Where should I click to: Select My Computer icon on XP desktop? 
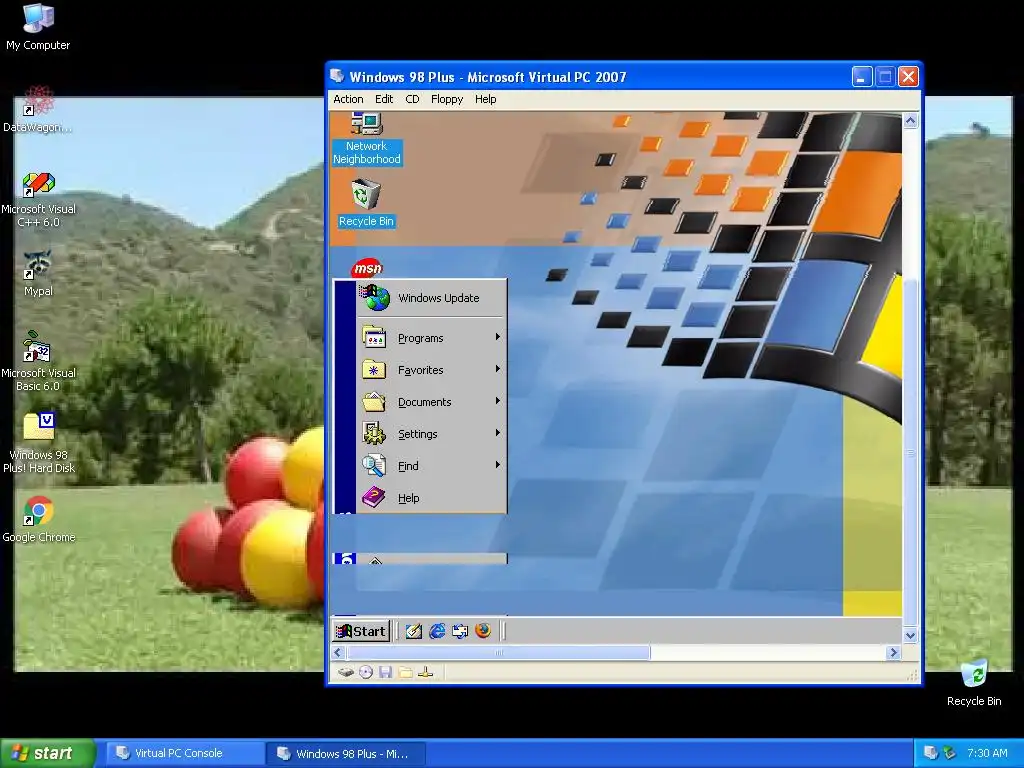pyautogui.click(x=38, y=27)
